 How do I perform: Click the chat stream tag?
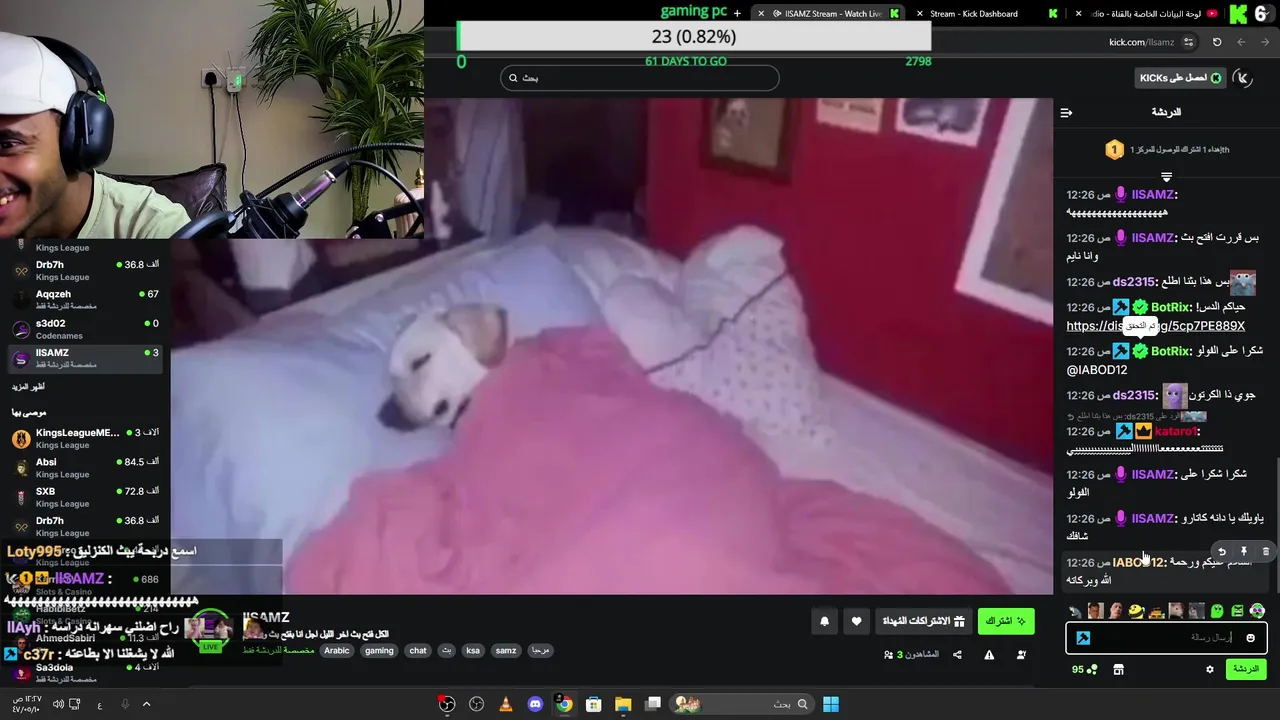[x=418, y=650]
